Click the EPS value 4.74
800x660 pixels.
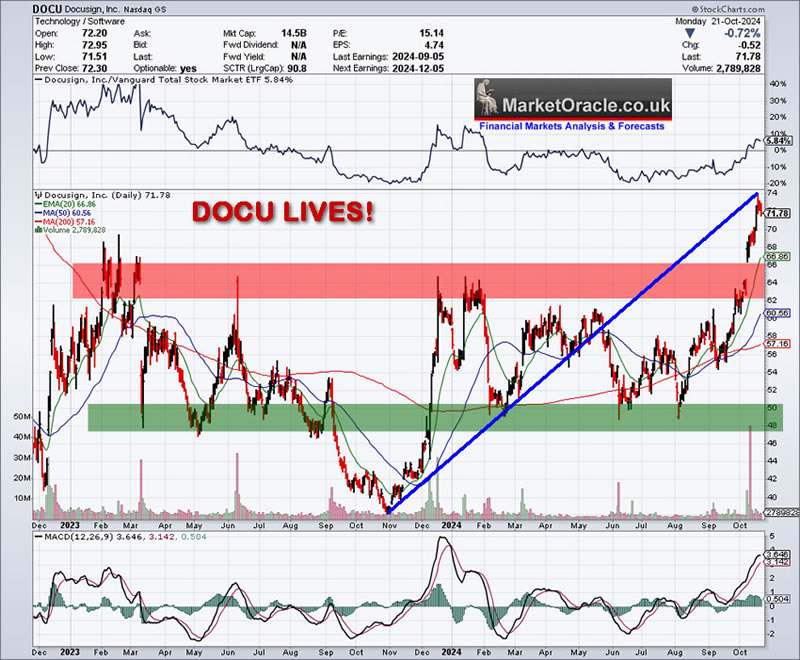tap(434, 45)
